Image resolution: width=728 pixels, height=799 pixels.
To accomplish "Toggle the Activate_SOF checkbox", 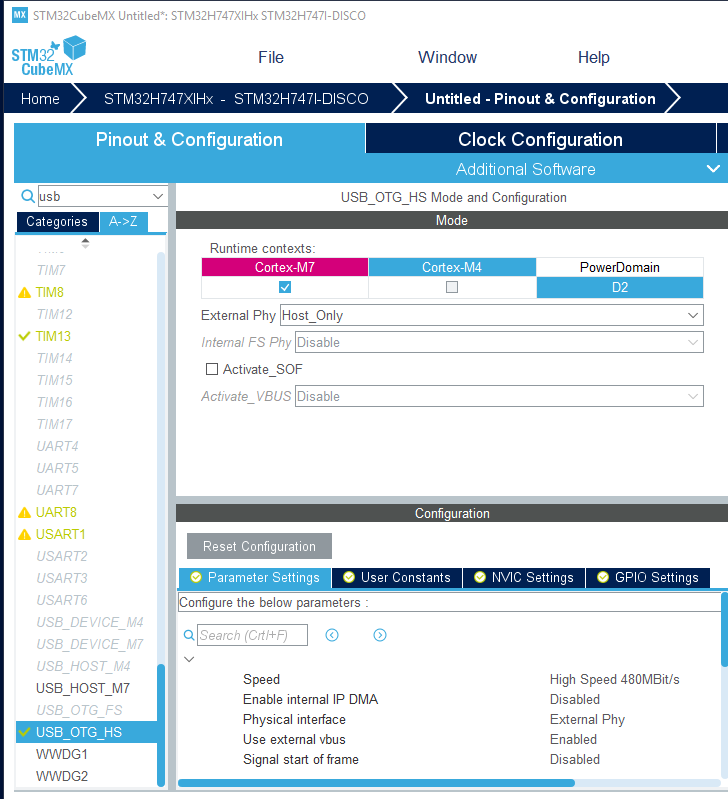I will 212,369.
